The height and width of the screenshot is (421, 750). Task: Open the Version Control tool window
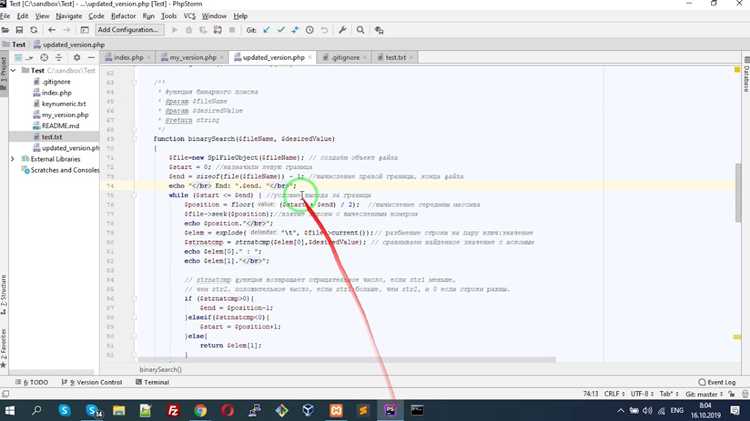tap(92, 382)
